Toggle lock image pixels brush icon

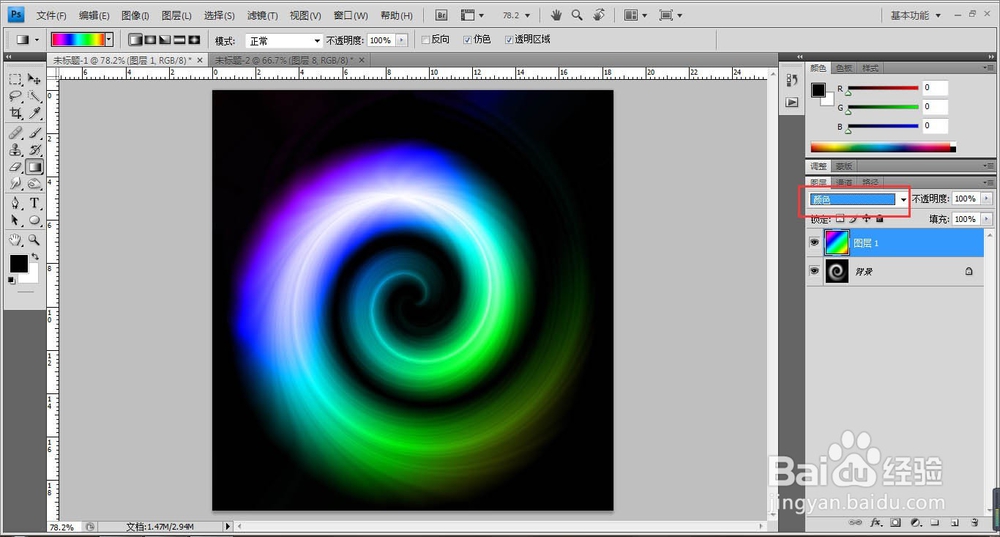click(x=853, y=218)
